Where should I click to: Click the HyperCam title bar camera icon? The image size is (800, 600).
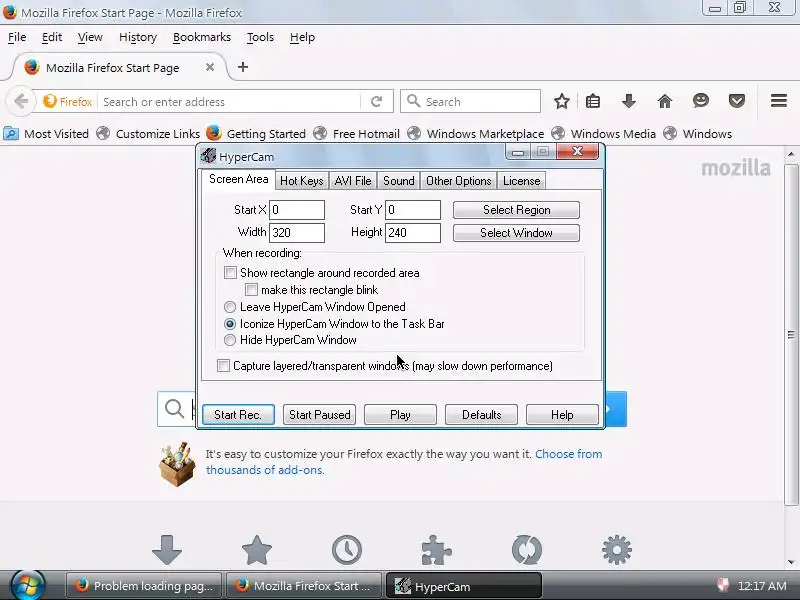[x=208, y=156]
